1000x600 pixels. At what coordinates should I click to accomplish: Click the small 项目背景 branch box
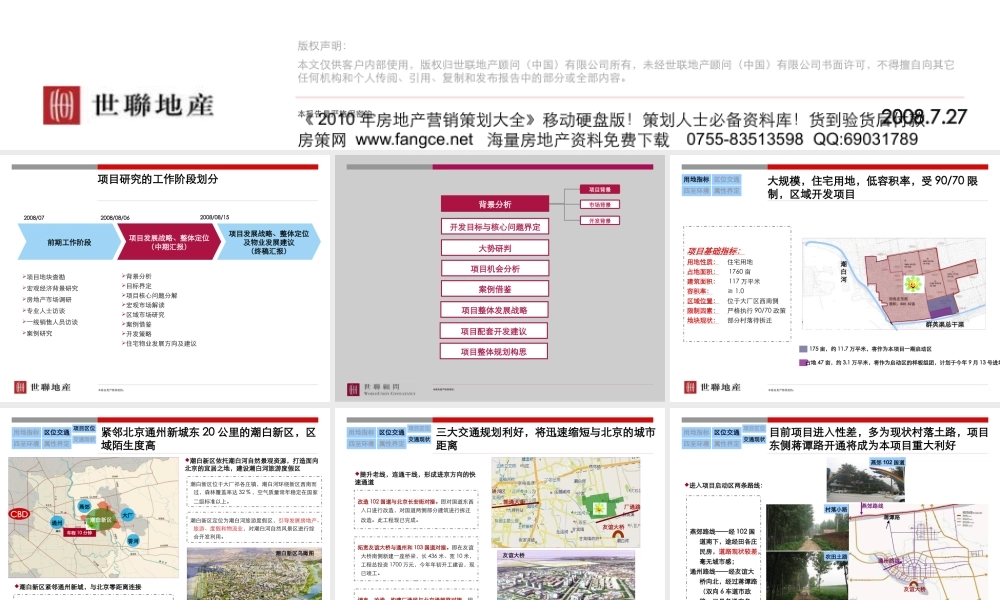(599, 189)
